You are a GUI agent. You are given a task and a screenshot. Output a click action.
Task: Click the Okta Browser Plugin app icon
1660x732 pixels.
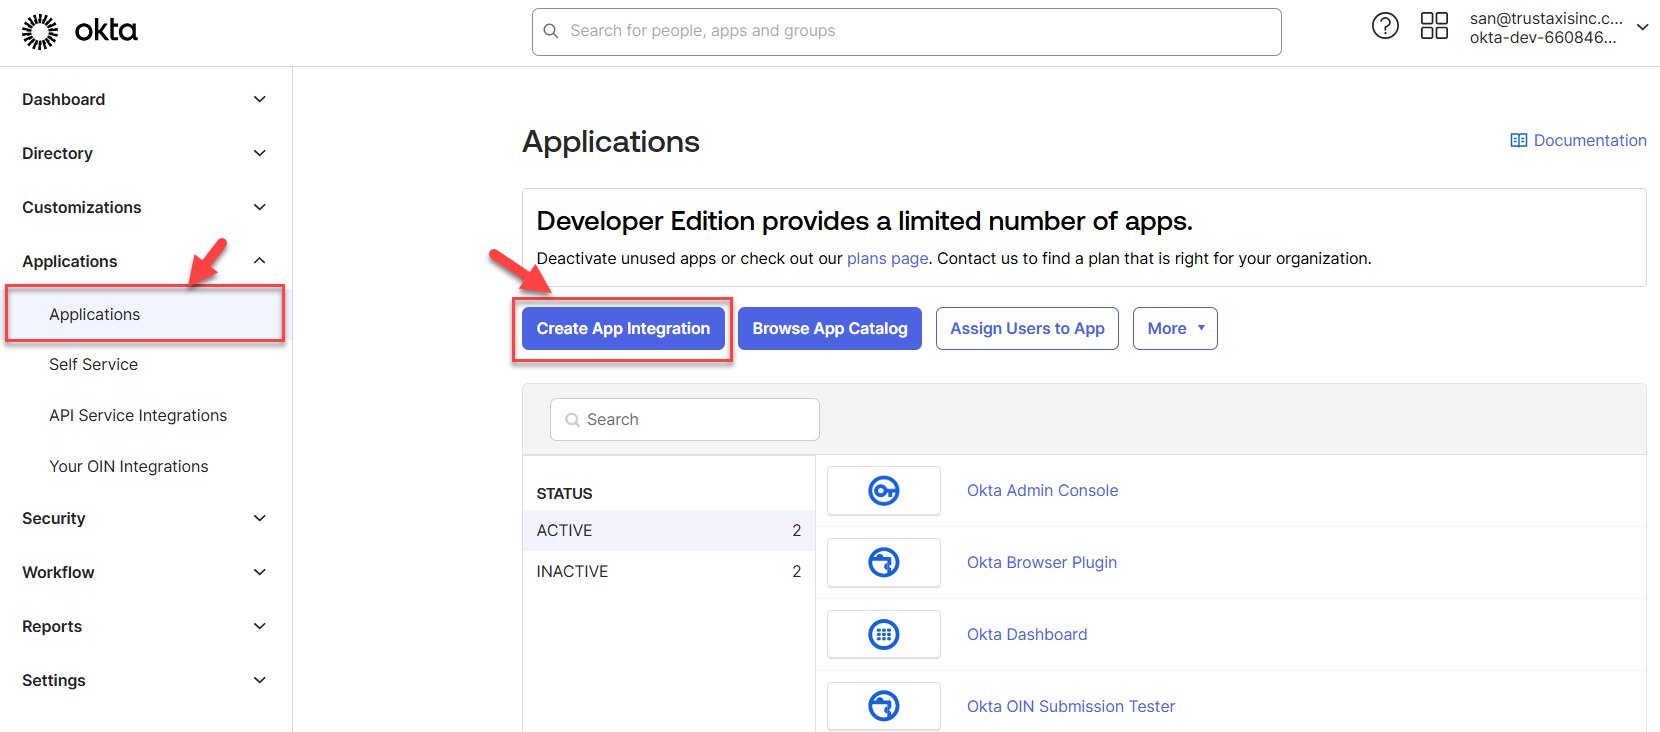884,563
